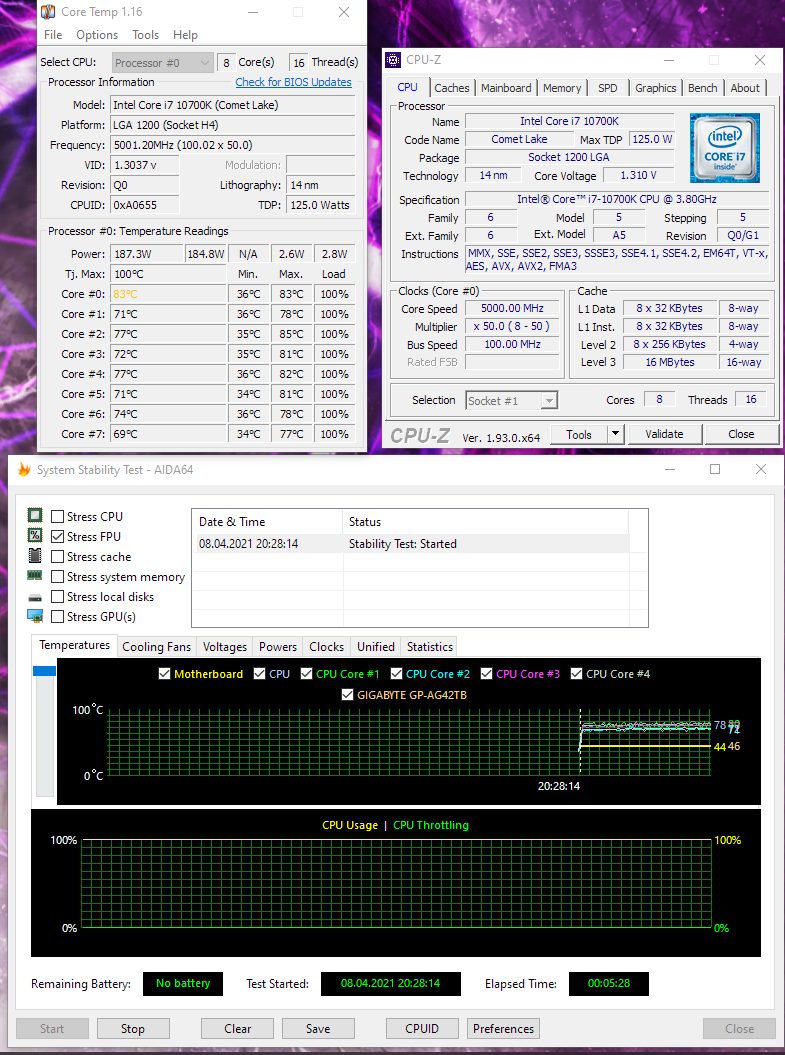Screen dimensions: 785x1055
Task: Switch to the CPU-Z Bench tab
Action: click(x=702, y=88)
